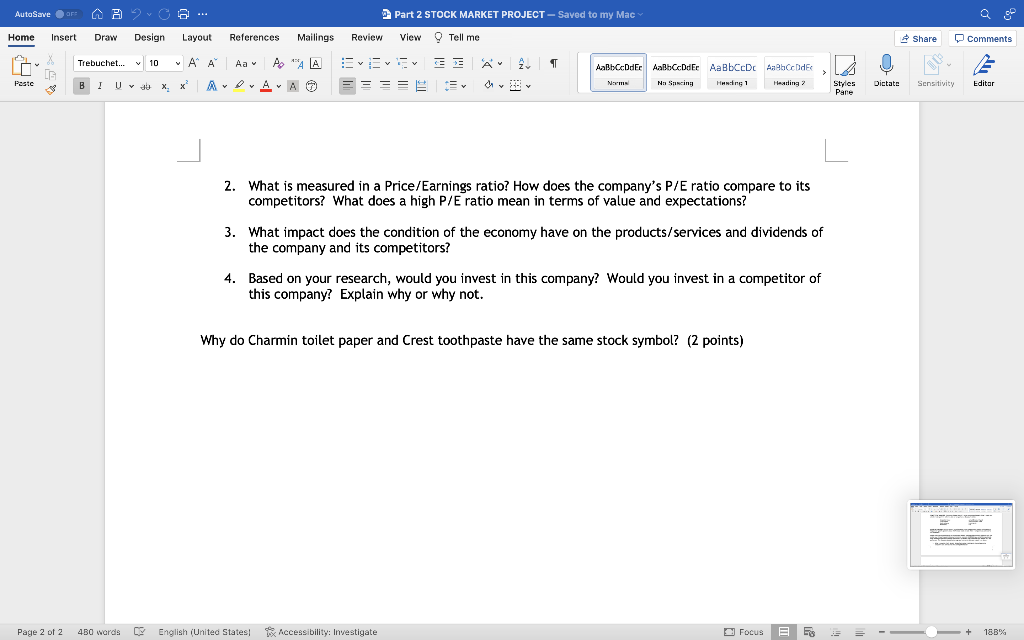
Task: Start Dictate voice typing
Action: pos(886,68)
